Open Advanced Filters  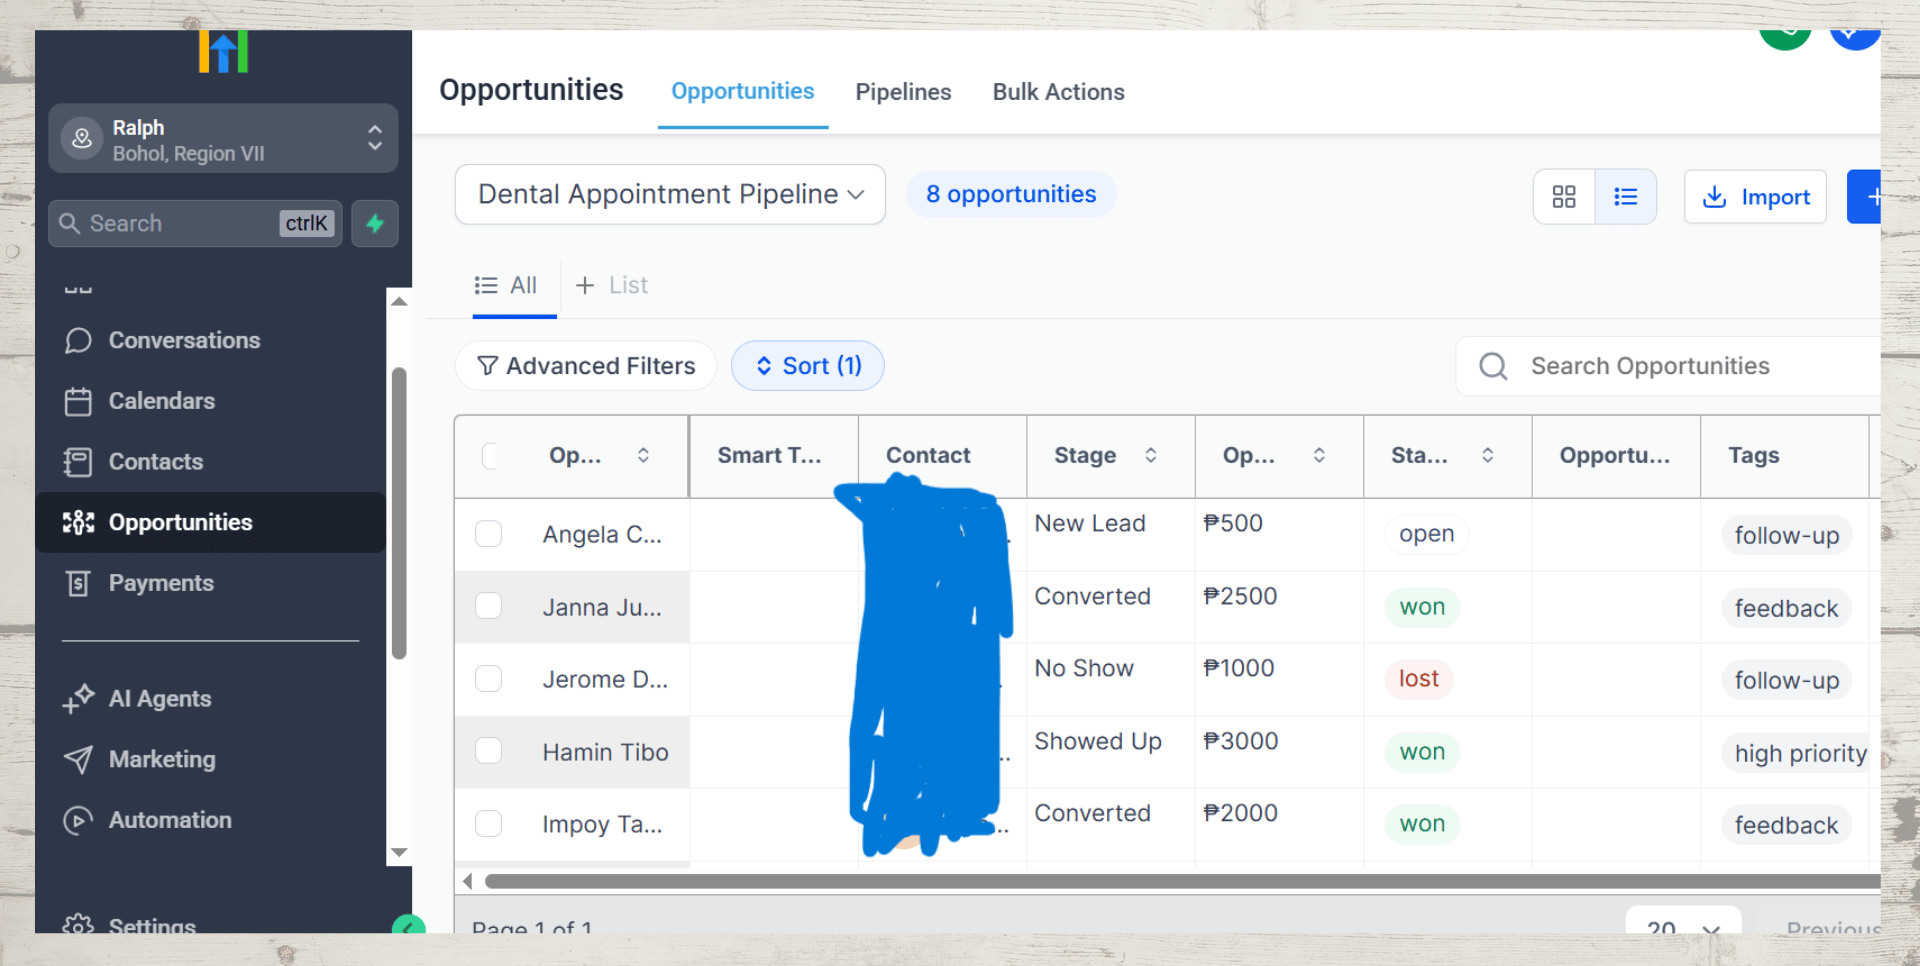[586, 366]
